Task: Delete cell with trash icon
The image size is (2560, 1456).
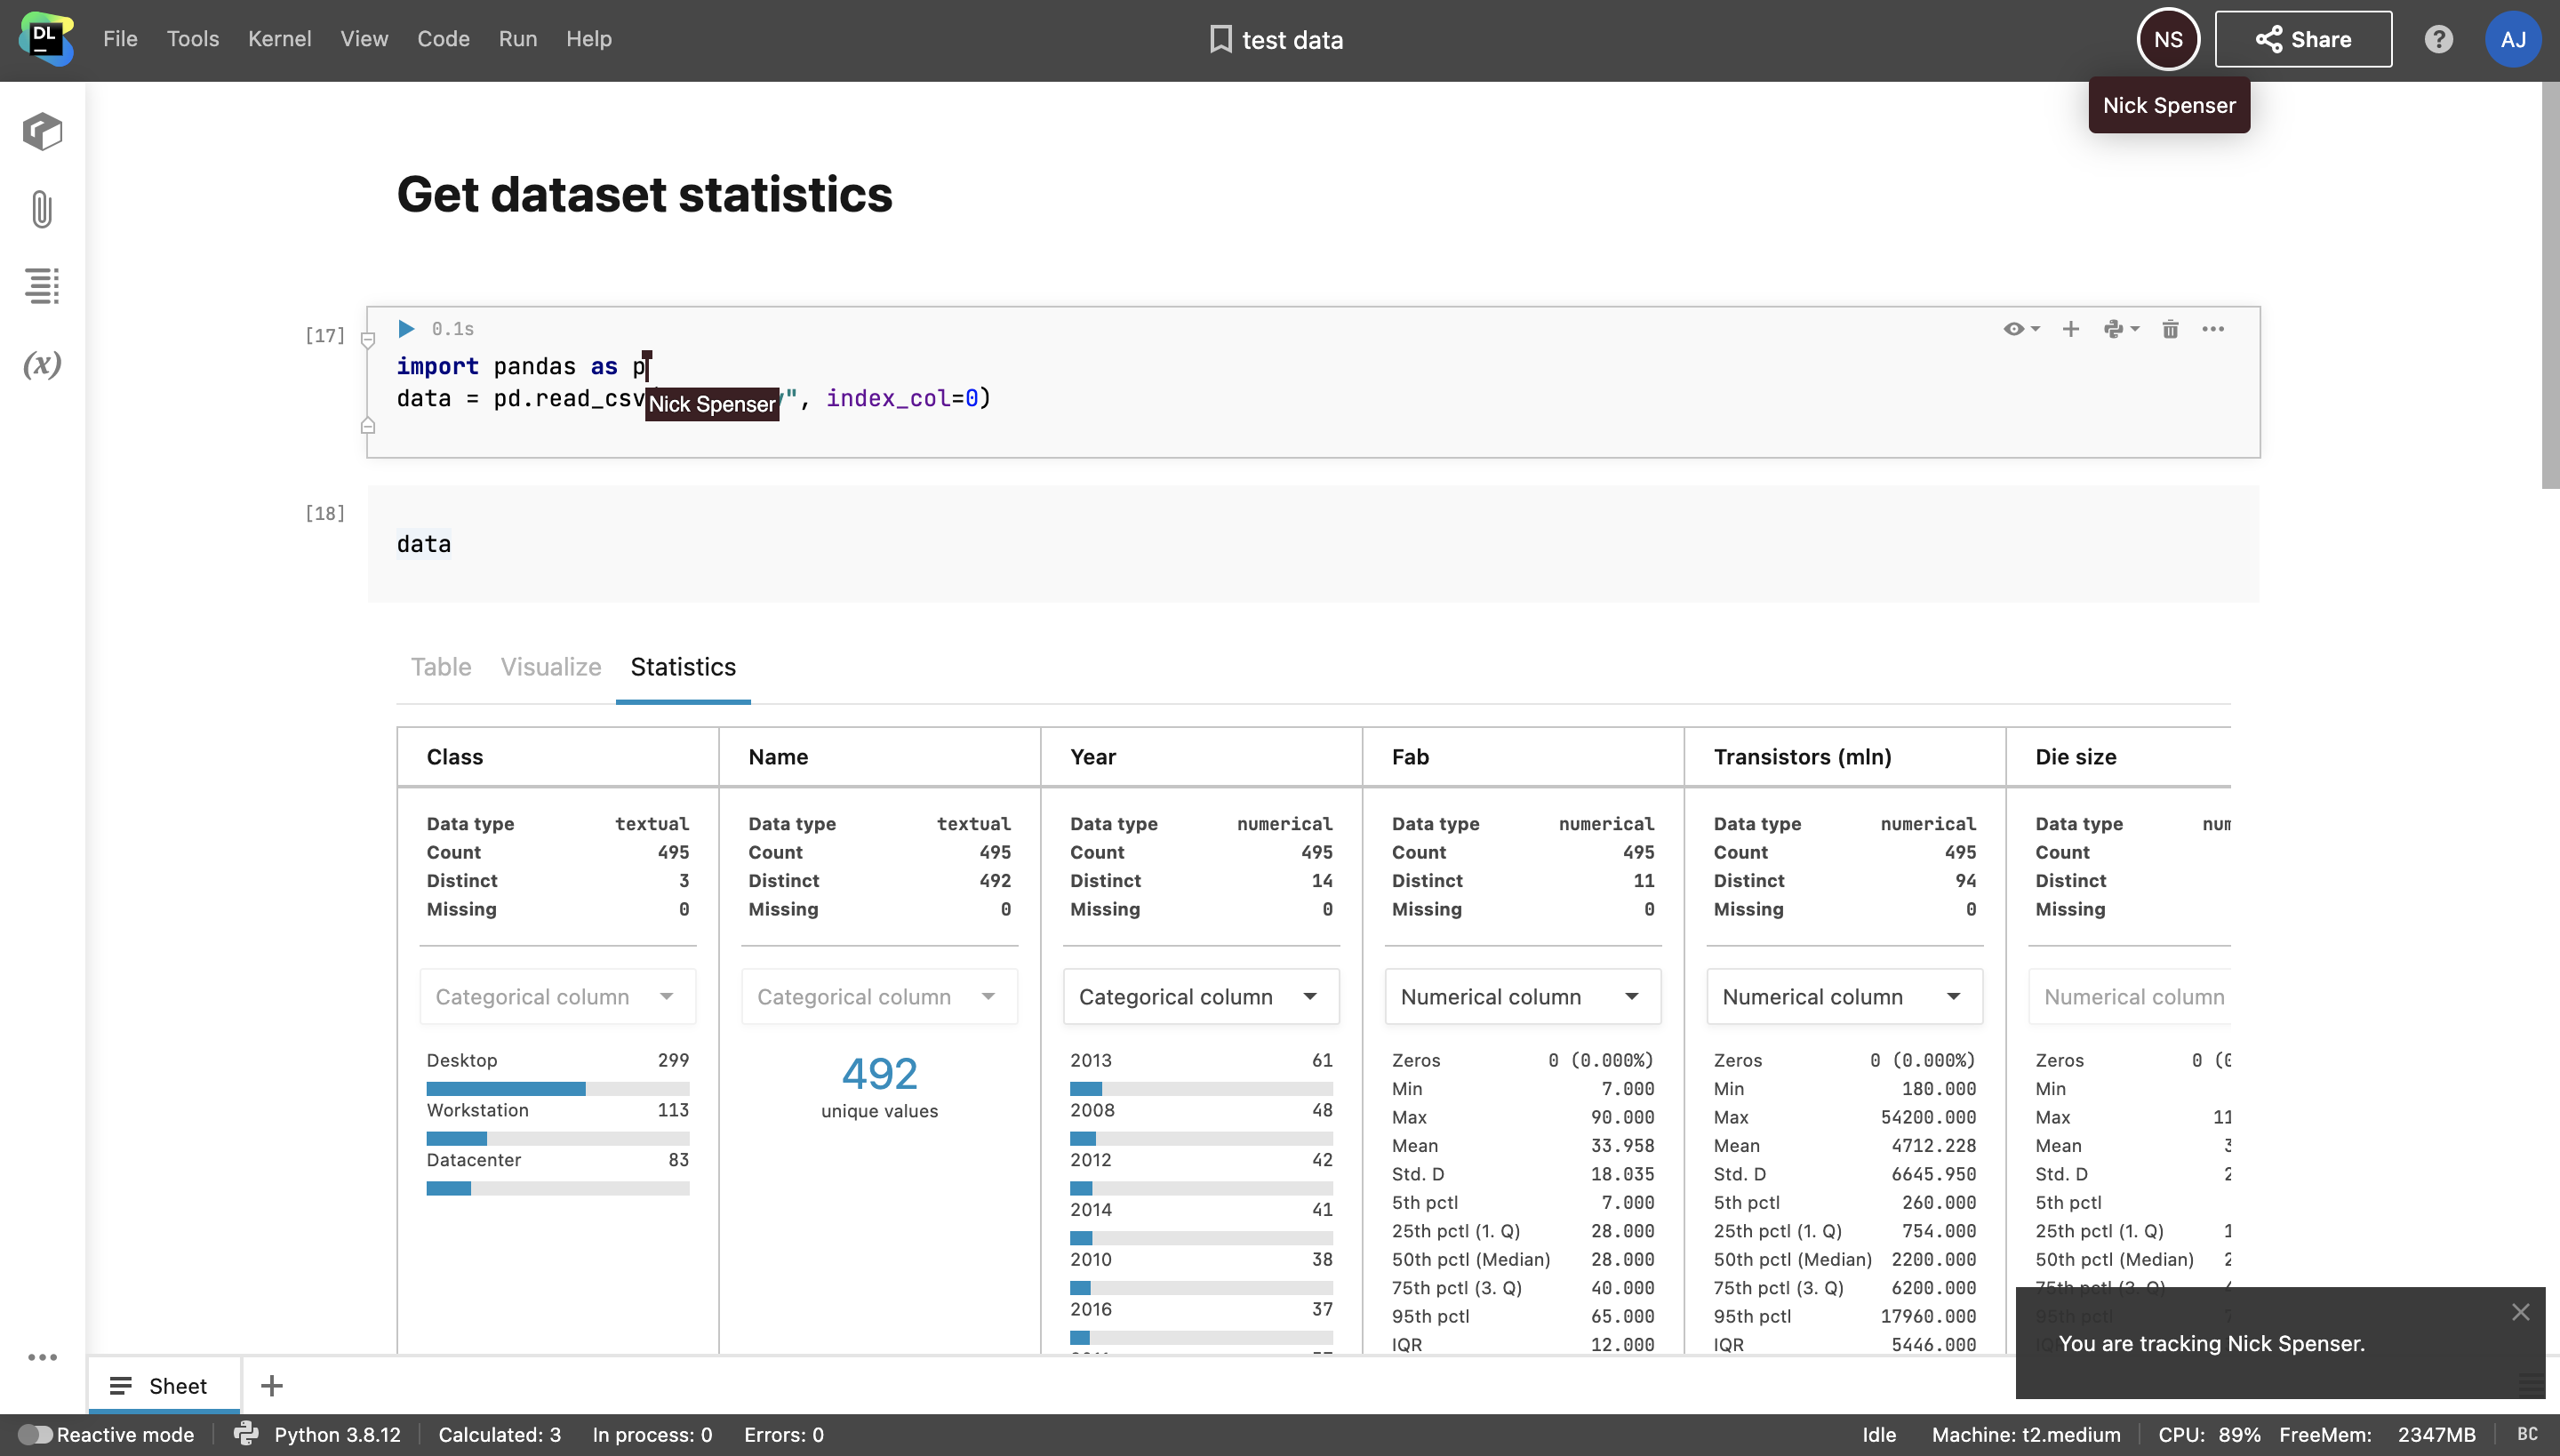Action: click(x=2170, y=329)
